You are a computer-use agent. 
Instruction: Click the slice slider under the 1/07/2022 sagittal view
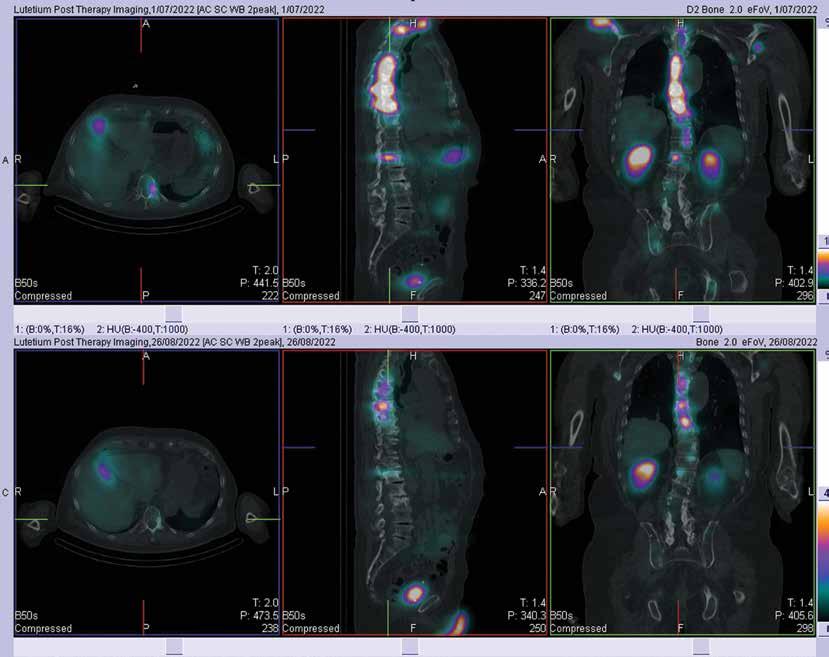point(410,313)
